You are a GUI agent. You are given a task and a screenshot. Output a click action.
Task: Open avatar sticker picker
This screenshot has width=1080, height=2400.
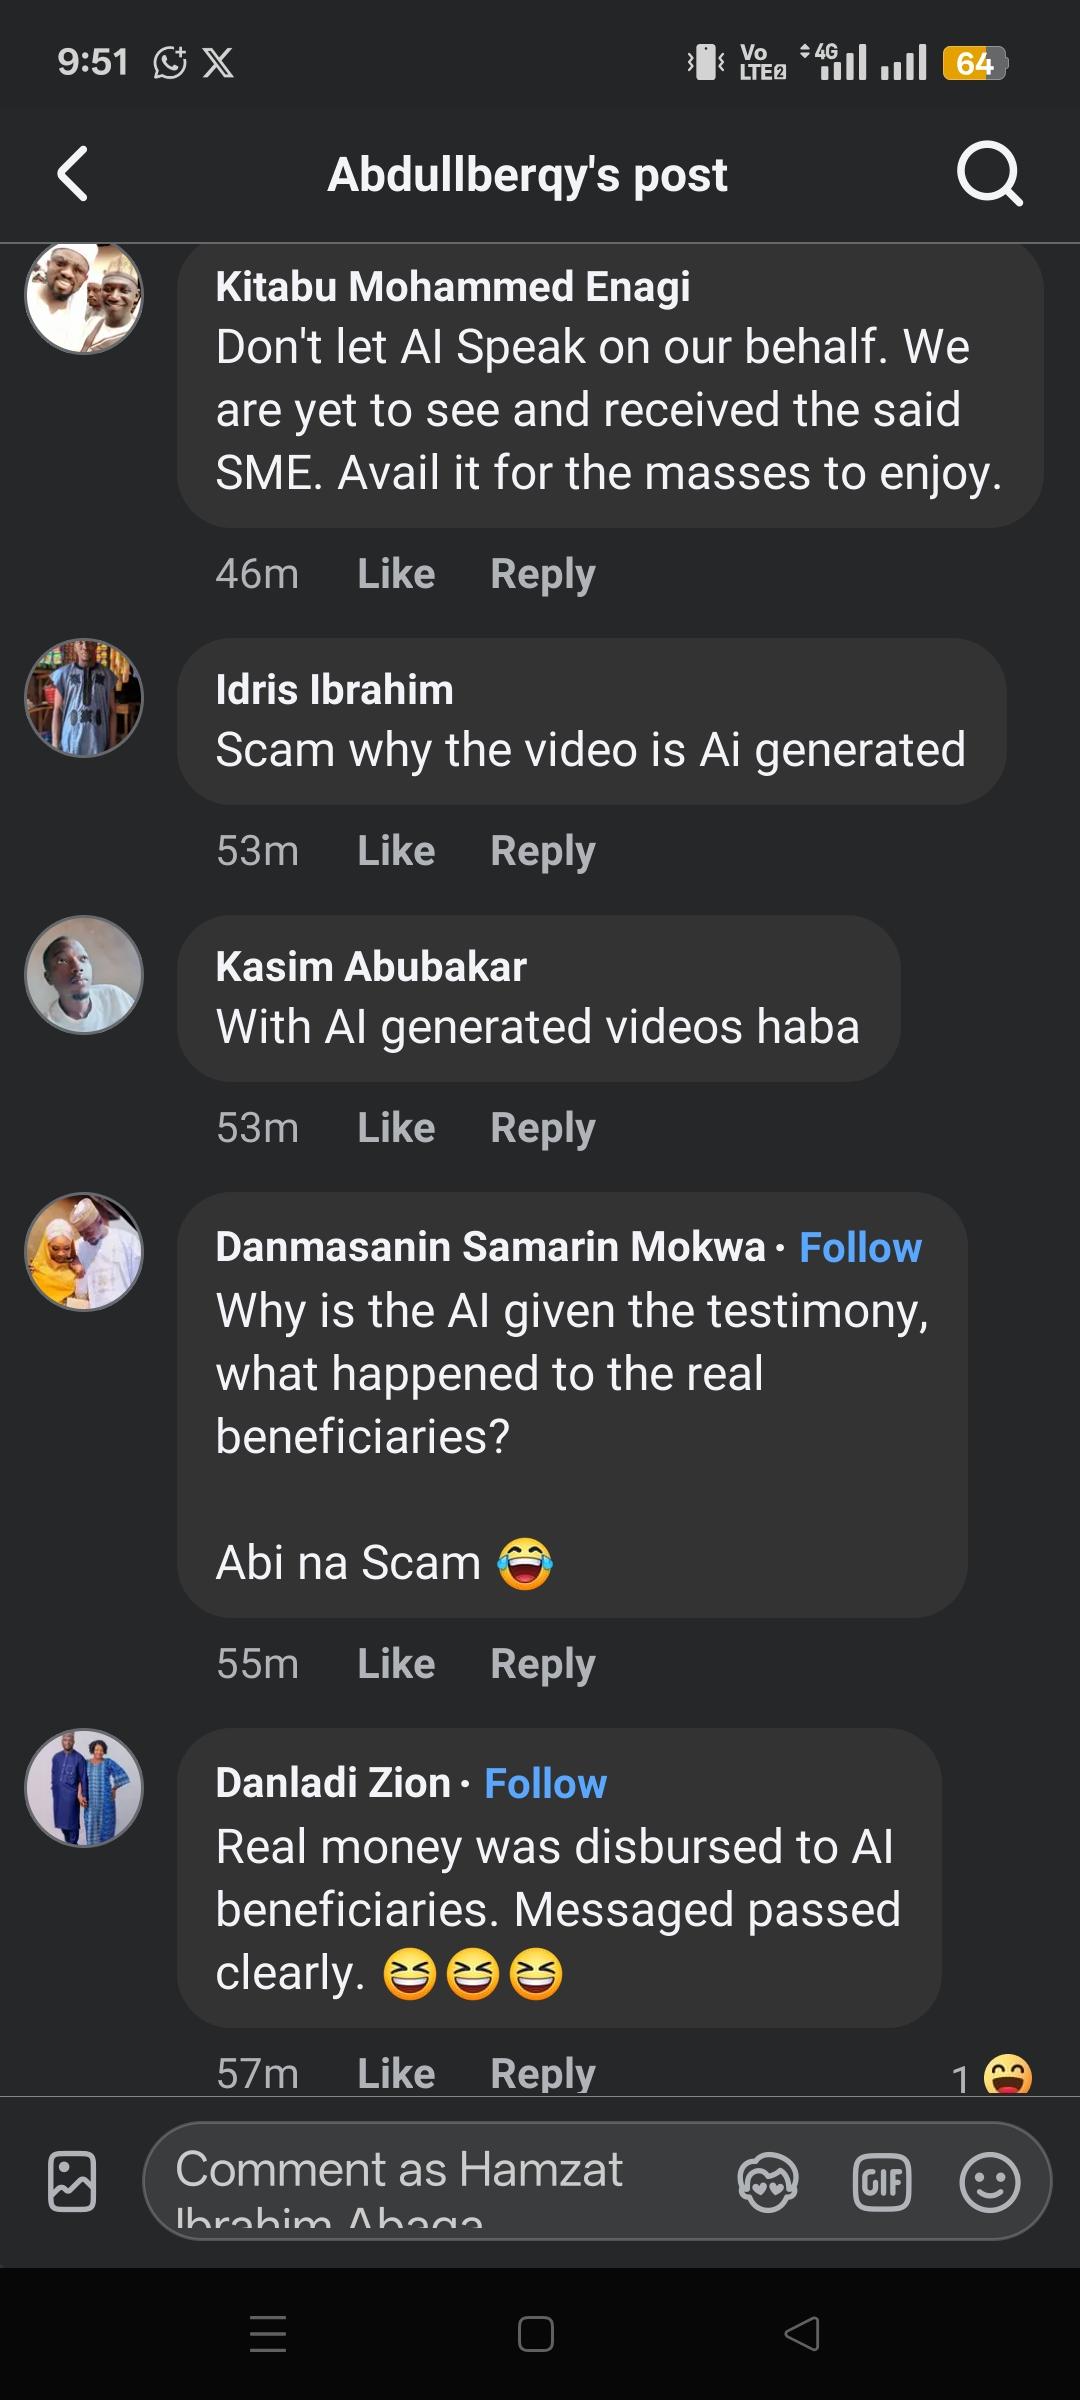click(768, 2181)
